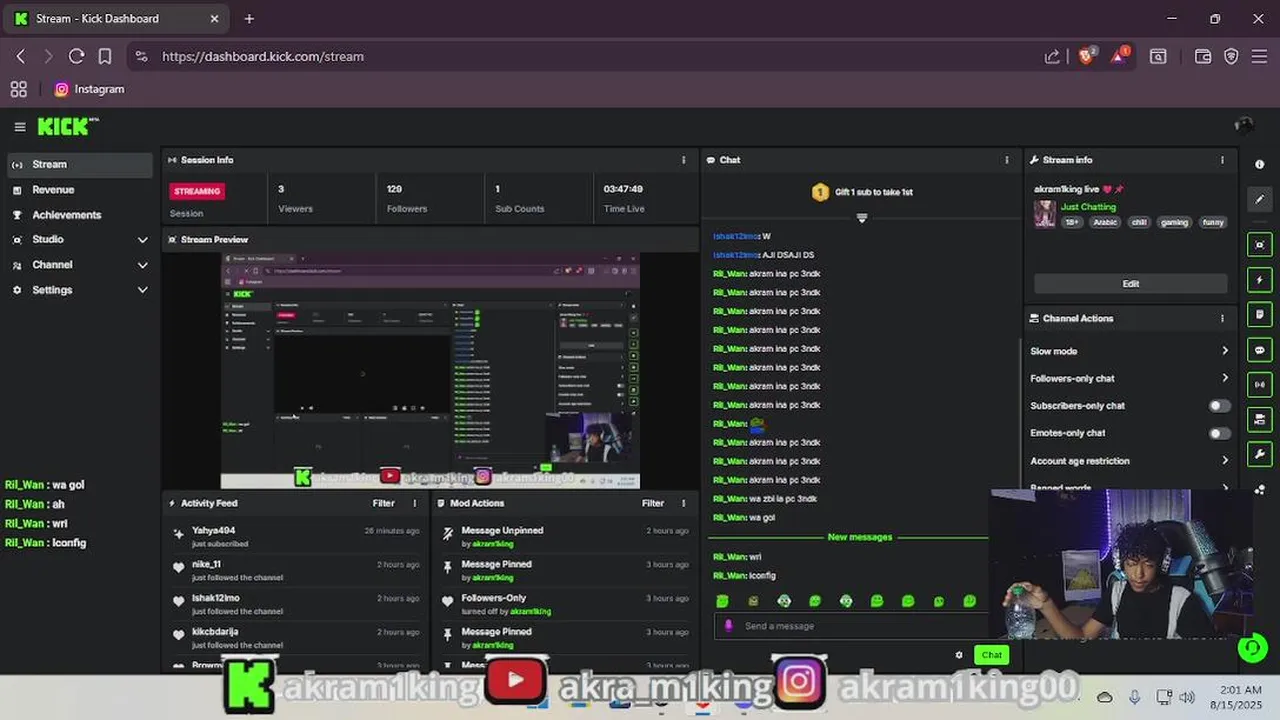Reload the page with refresh icon

[x=76, y=56]
